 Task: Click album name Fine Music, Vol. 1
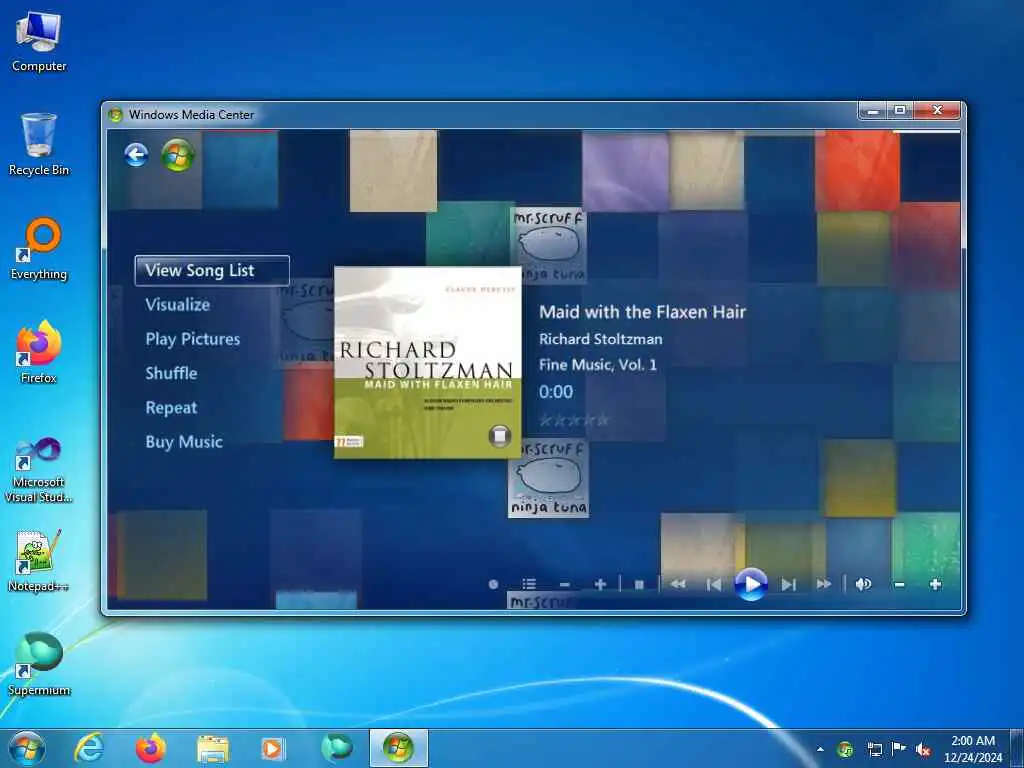click(x=598, y=364)
